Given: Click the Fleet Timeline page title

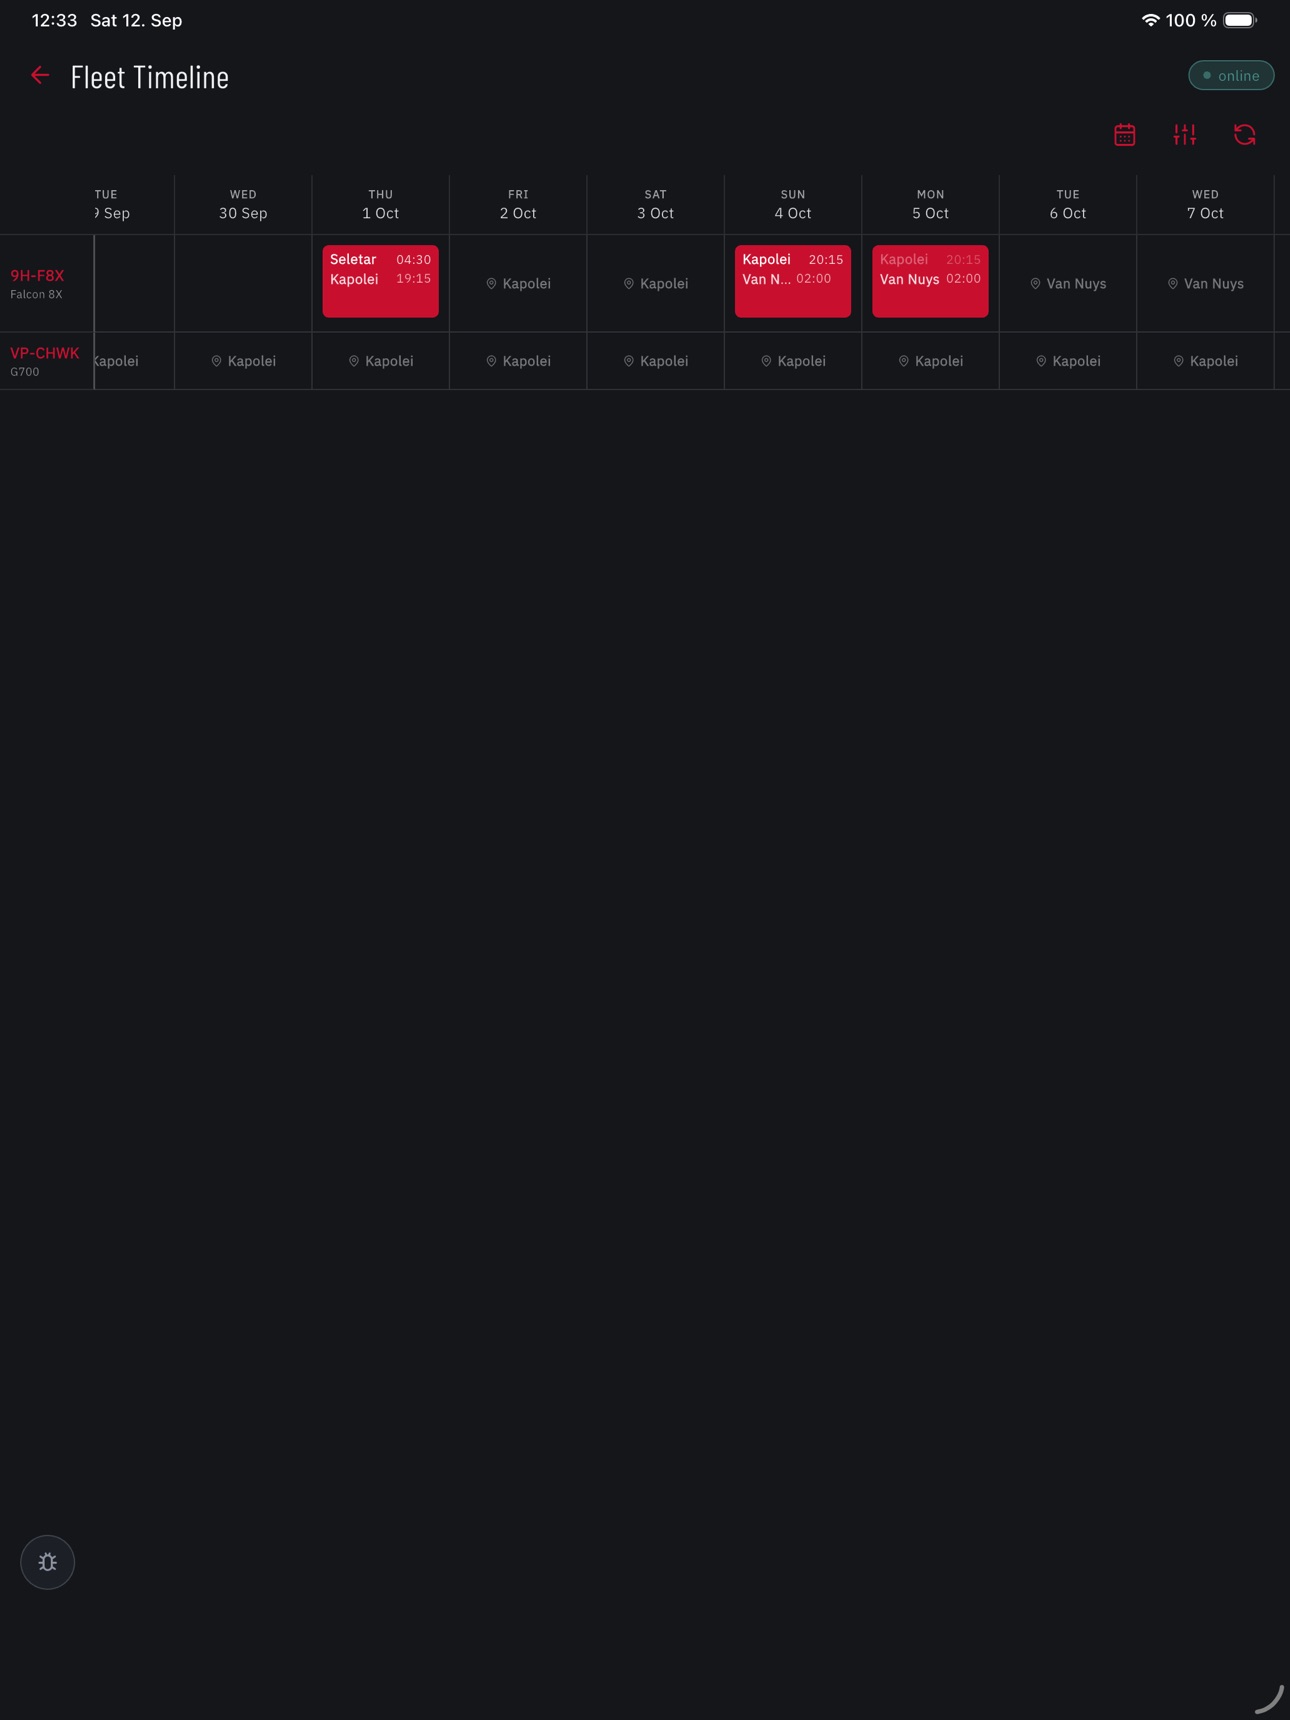Looking at the screenshot, I should click(150, 77).
